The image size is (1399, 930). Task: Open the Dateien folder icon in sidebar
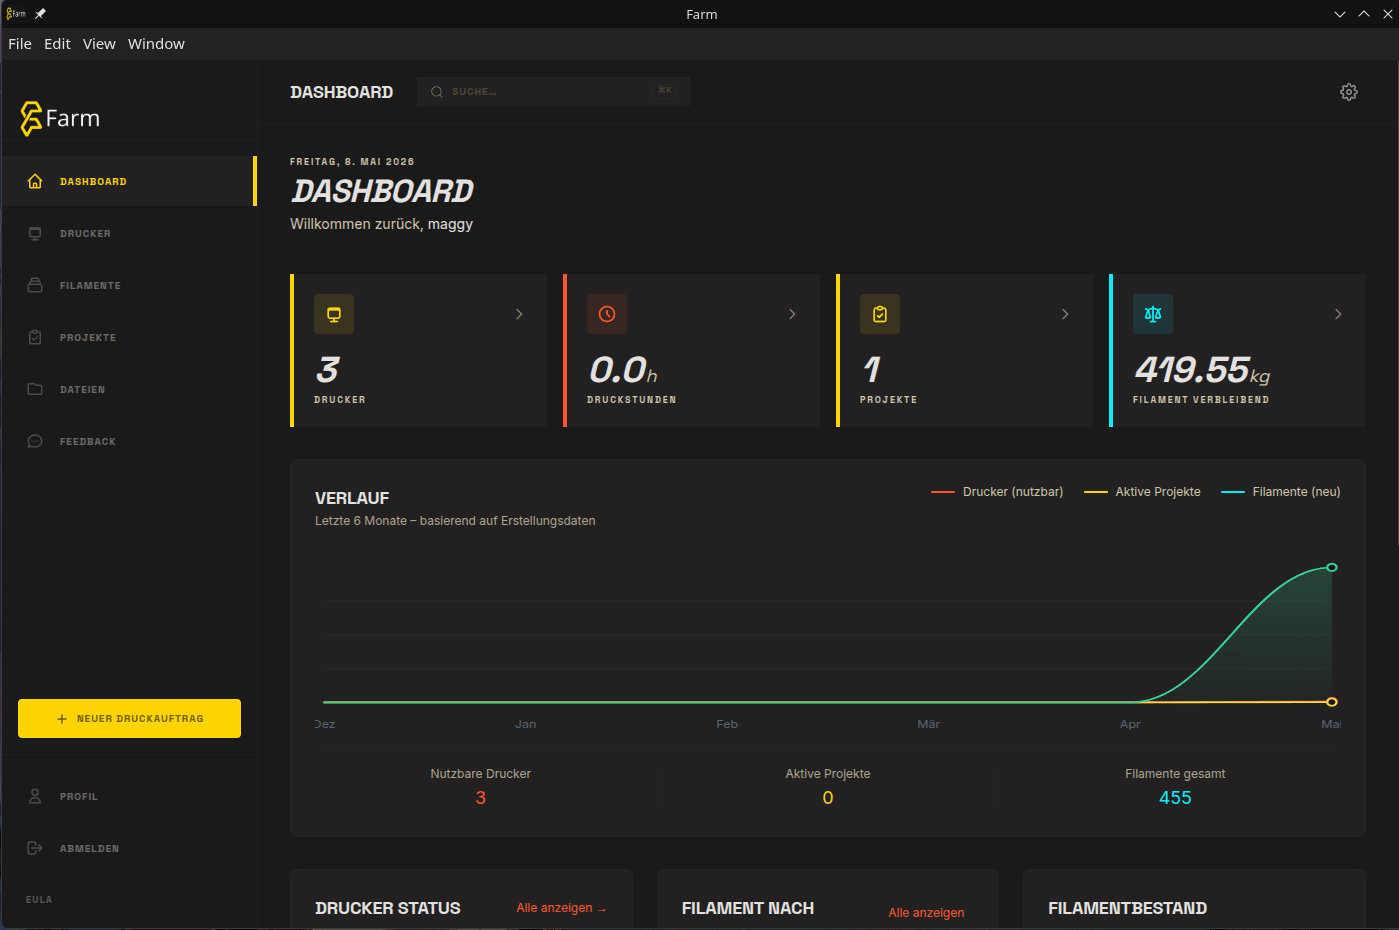(35, 389)
